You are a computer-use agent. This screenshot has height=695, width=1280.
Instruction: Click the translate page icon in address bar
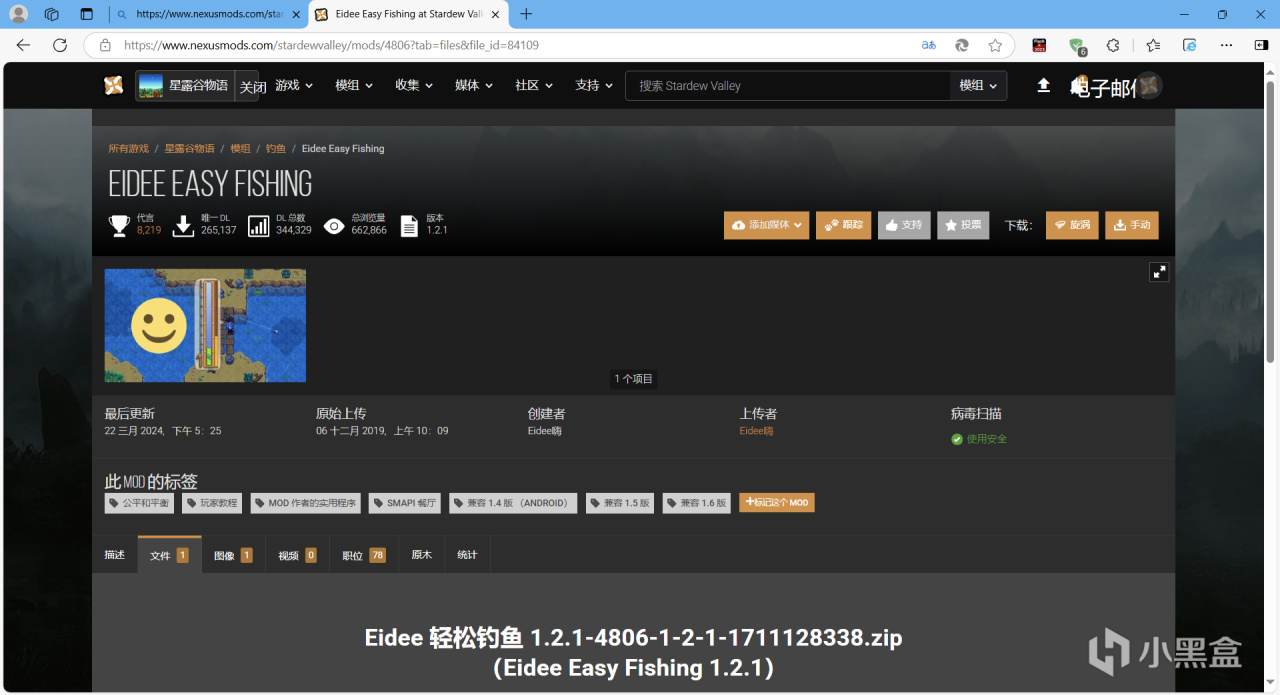(x=929, y=45)
